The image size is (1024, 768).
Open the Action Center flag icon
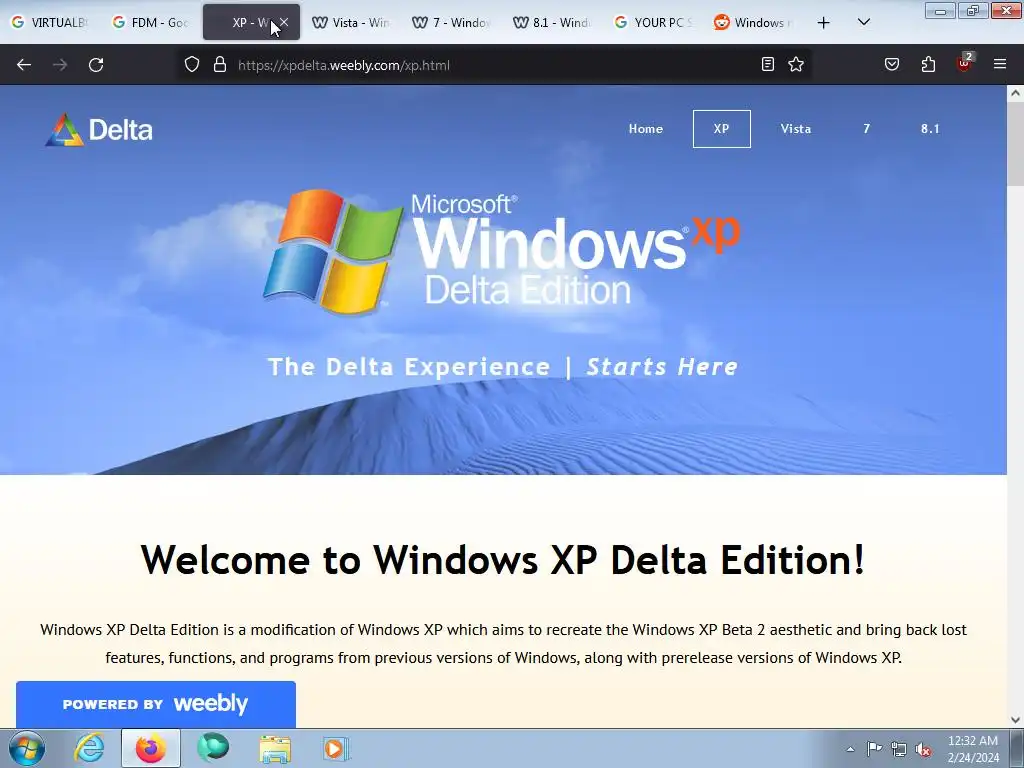[874, 749]
